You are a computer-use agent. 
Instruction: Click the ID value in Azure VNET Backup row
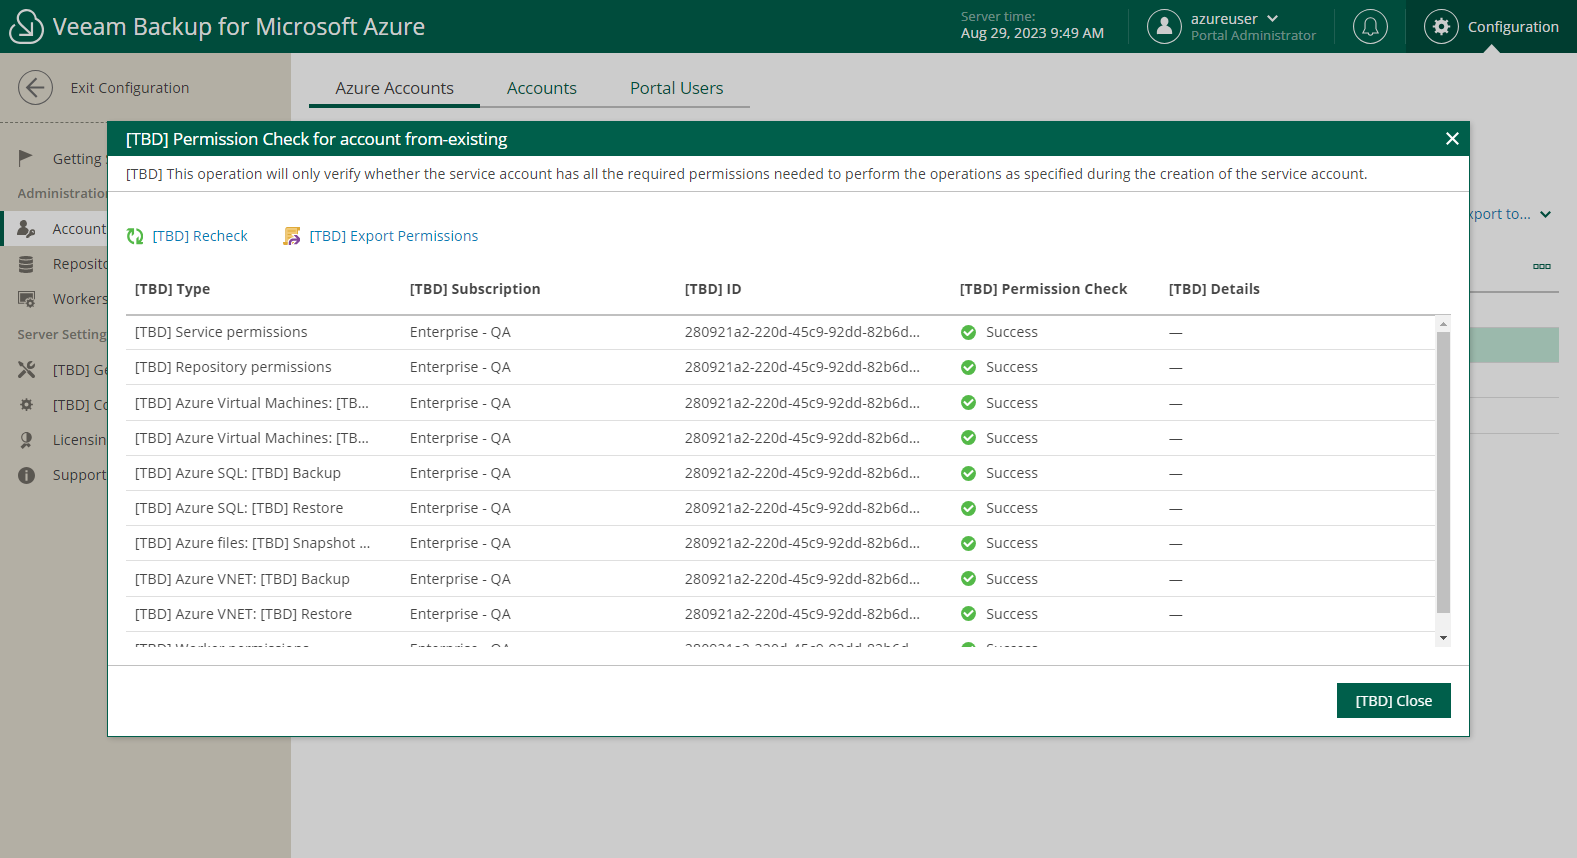pos(802,579)
